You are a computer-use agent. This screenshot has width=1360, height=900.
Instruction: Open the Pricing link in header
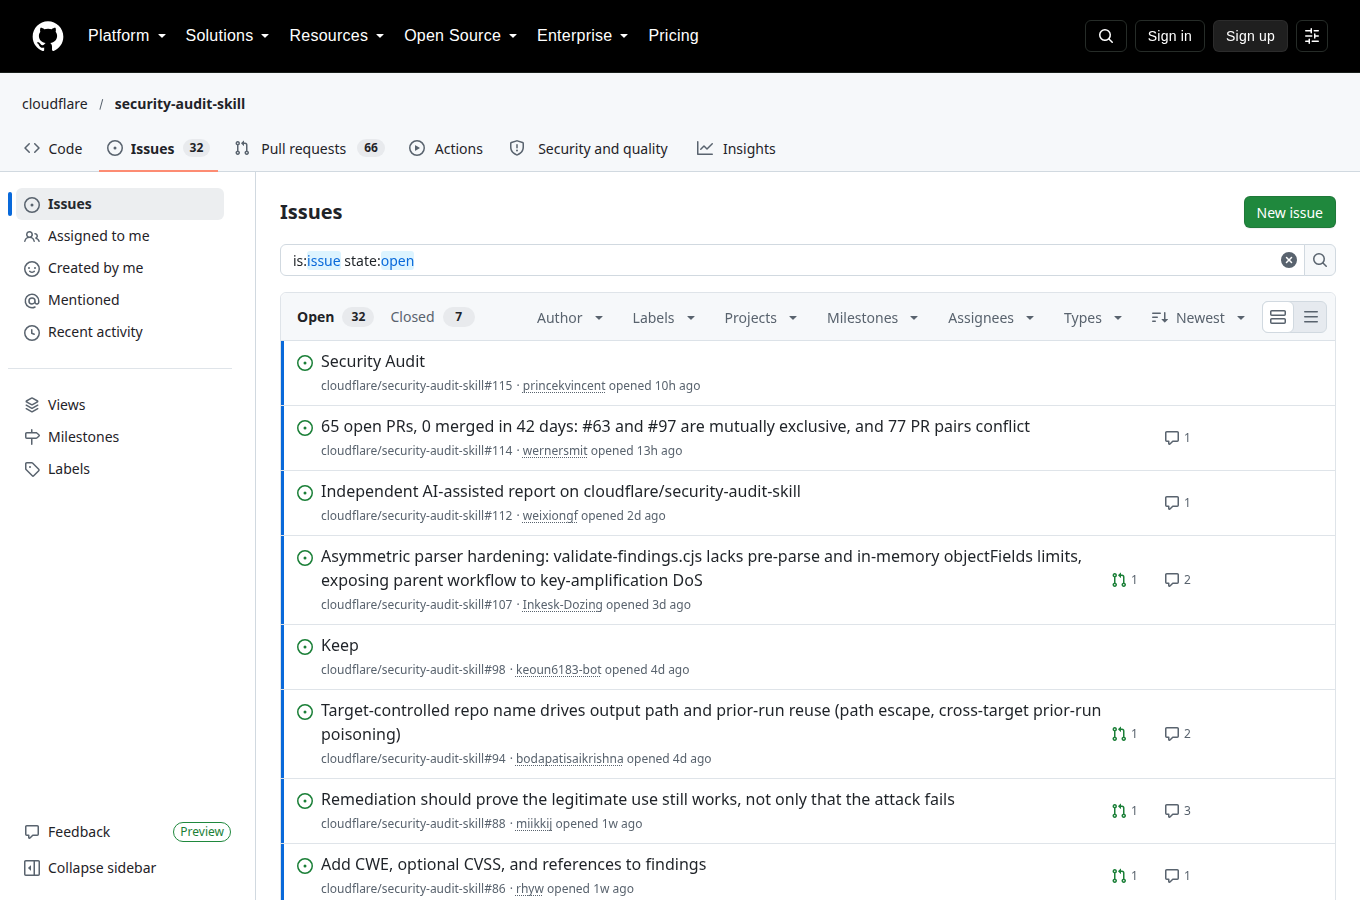click(673, 36)
